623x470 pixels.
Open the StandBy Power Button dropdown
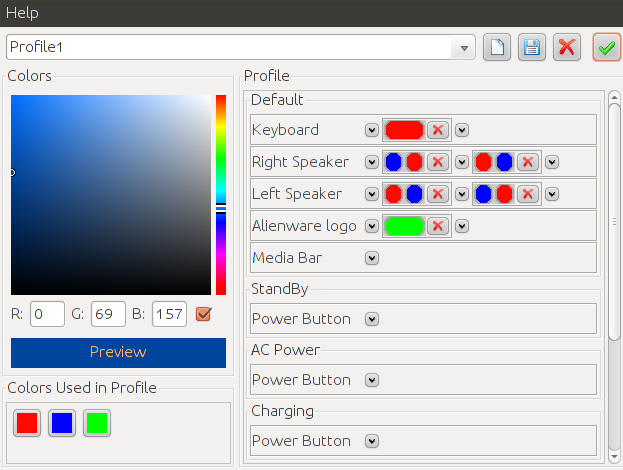(x=372, y=319)
